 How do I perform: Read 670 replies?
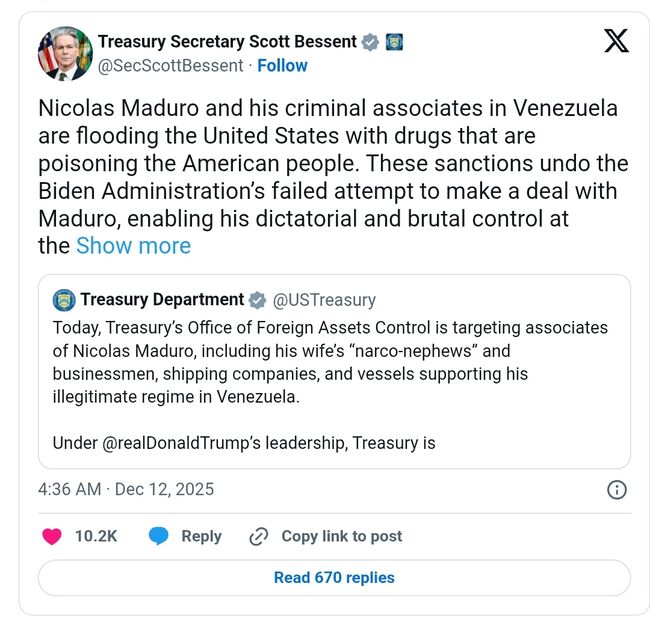click(x=334, y=577)
